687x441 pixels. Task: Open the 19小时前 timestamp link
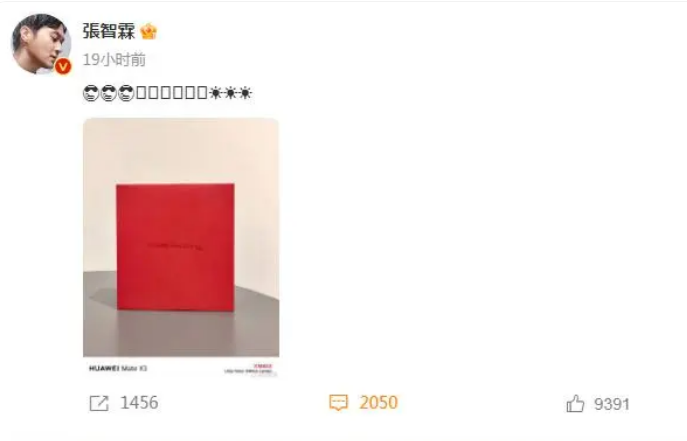114,60
